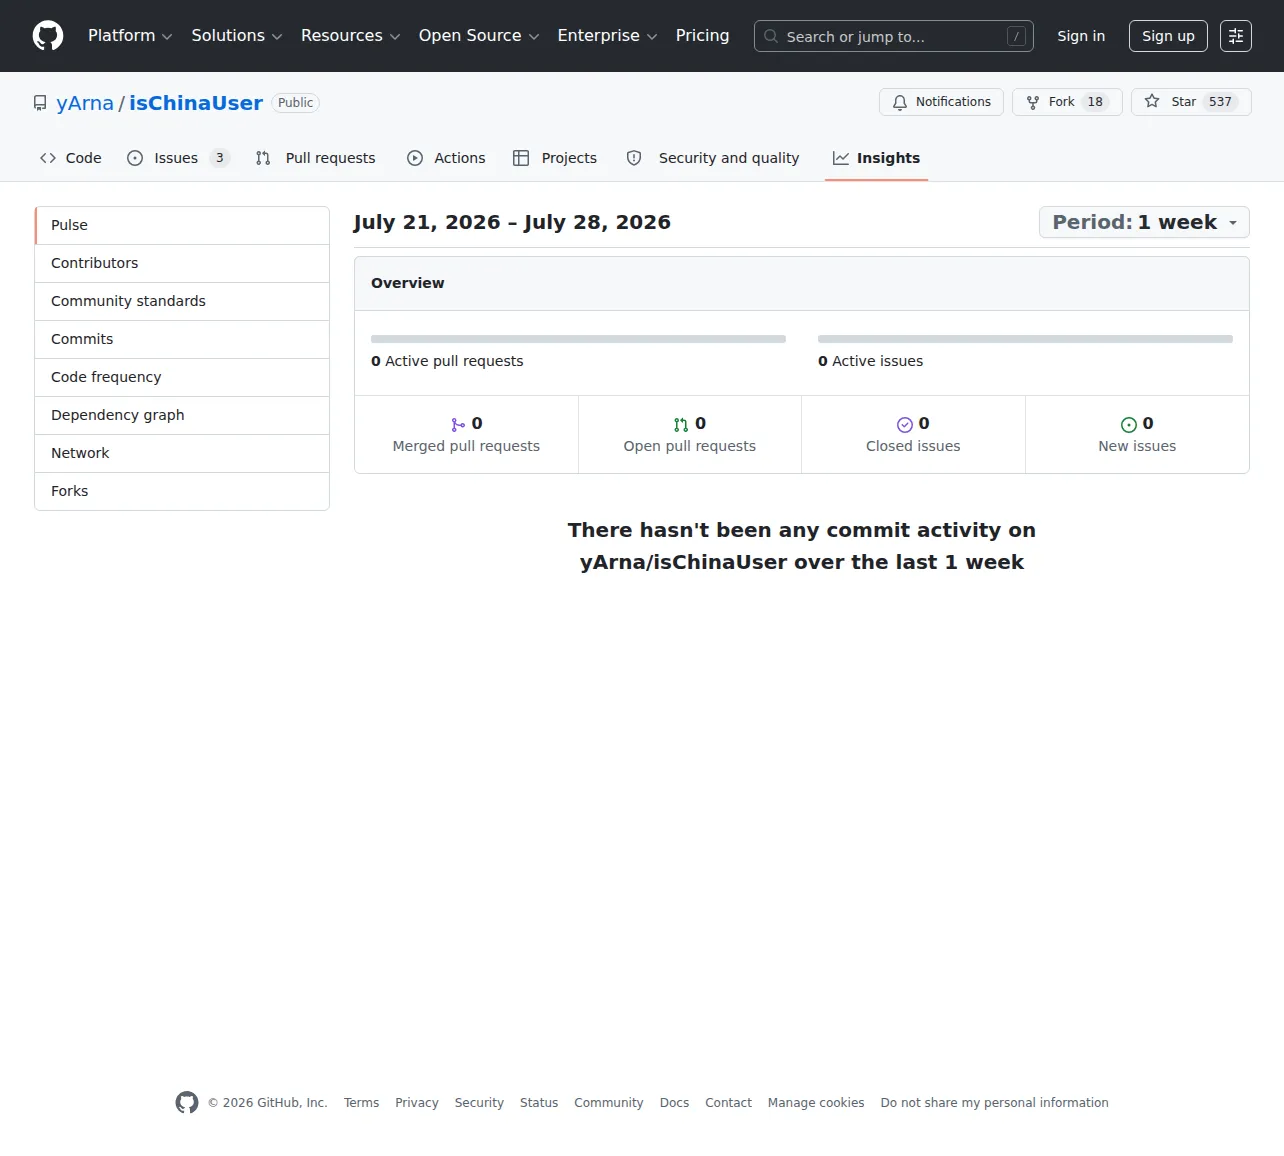
Task: Open Community standards in the sidebar
Action: coord(182,301)
